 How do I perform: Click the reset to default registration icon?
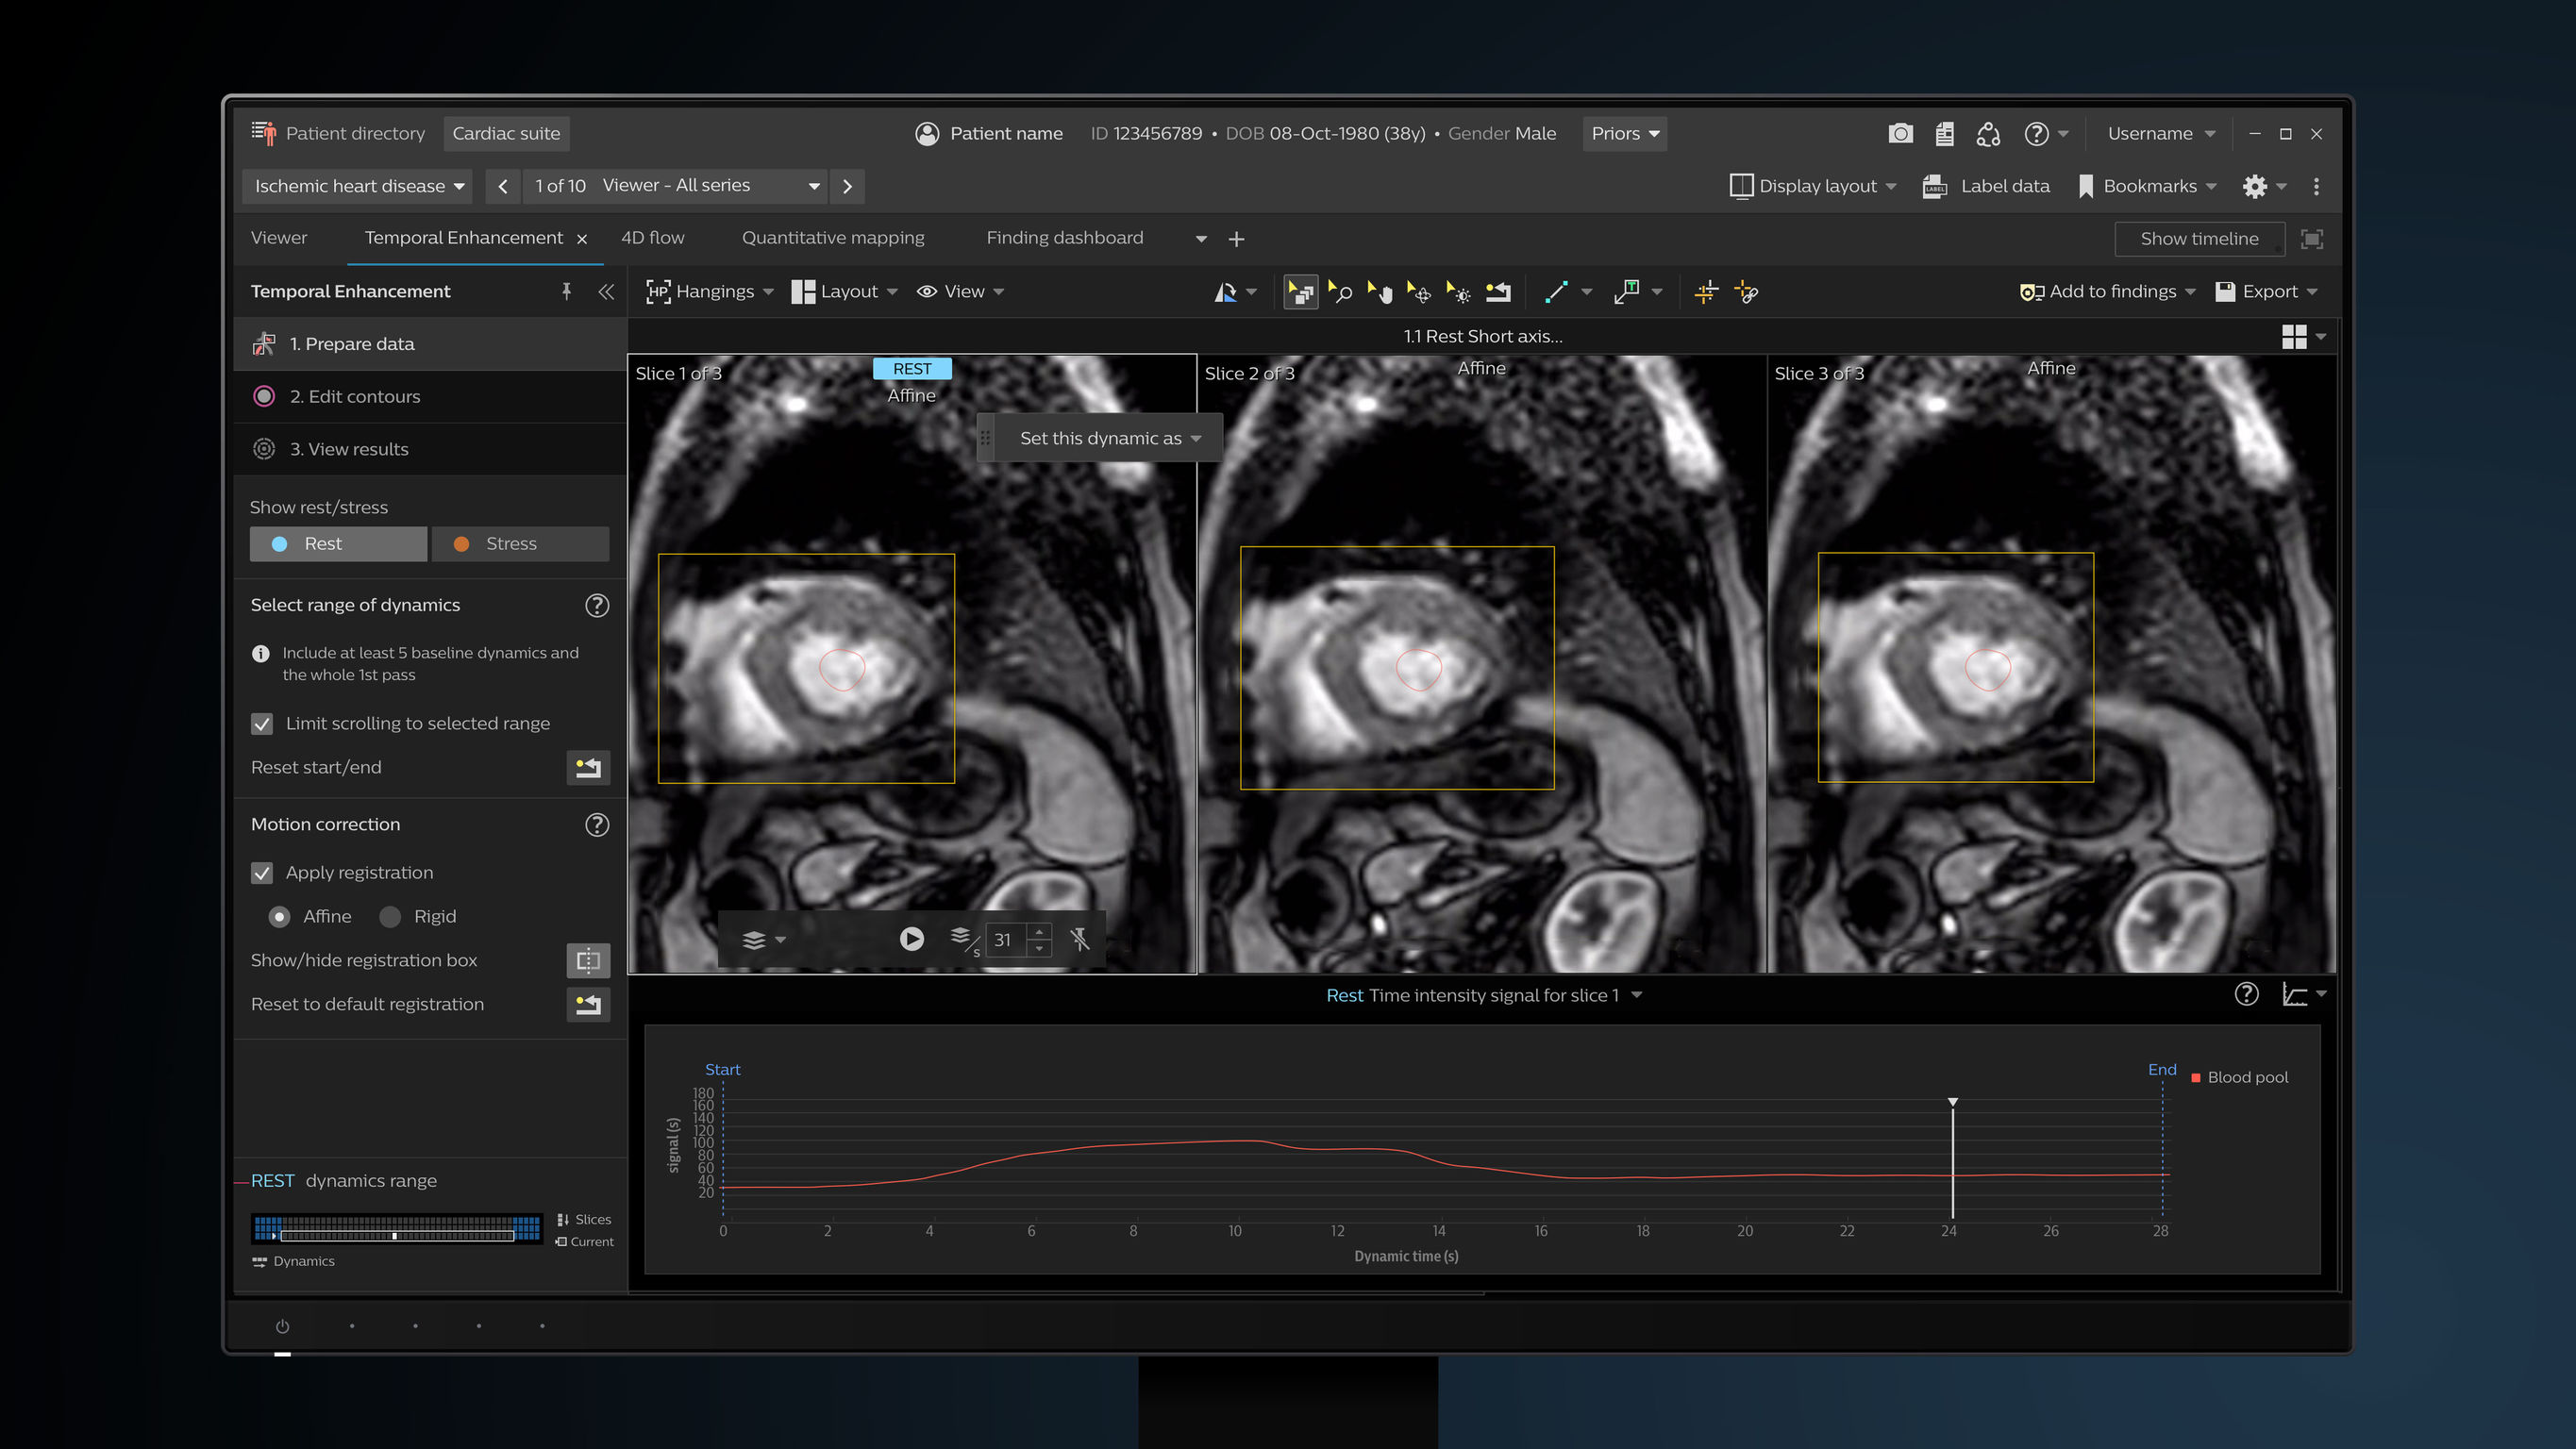point(589,1003)
